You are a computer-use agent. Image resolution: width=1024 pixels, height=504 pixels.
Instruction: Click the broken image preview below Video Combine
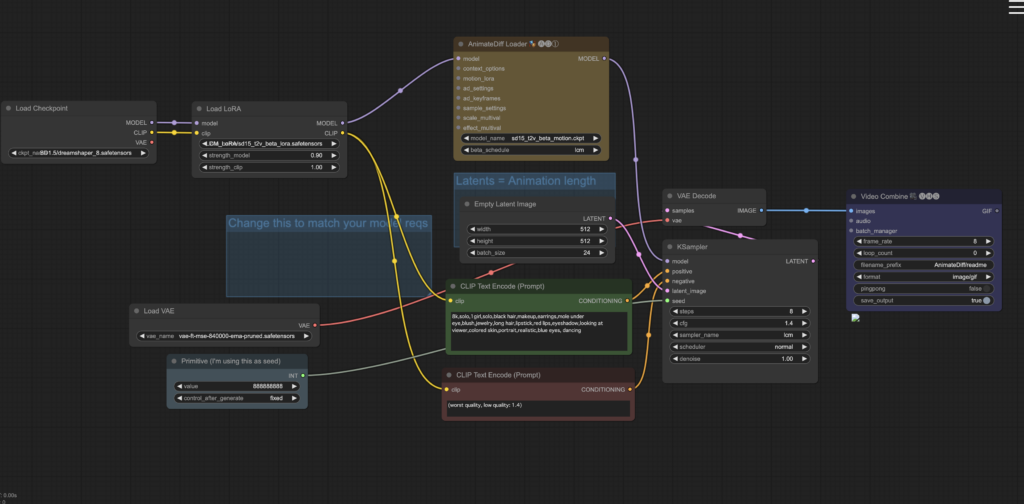tap(855, 318)
